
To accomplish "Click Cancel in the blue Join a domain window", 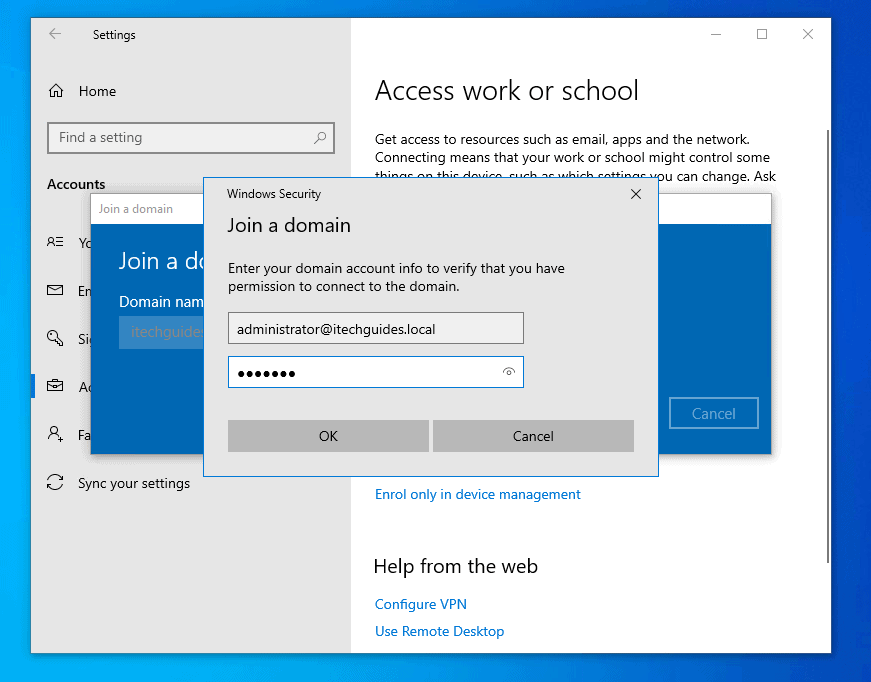I will point(714,413).
